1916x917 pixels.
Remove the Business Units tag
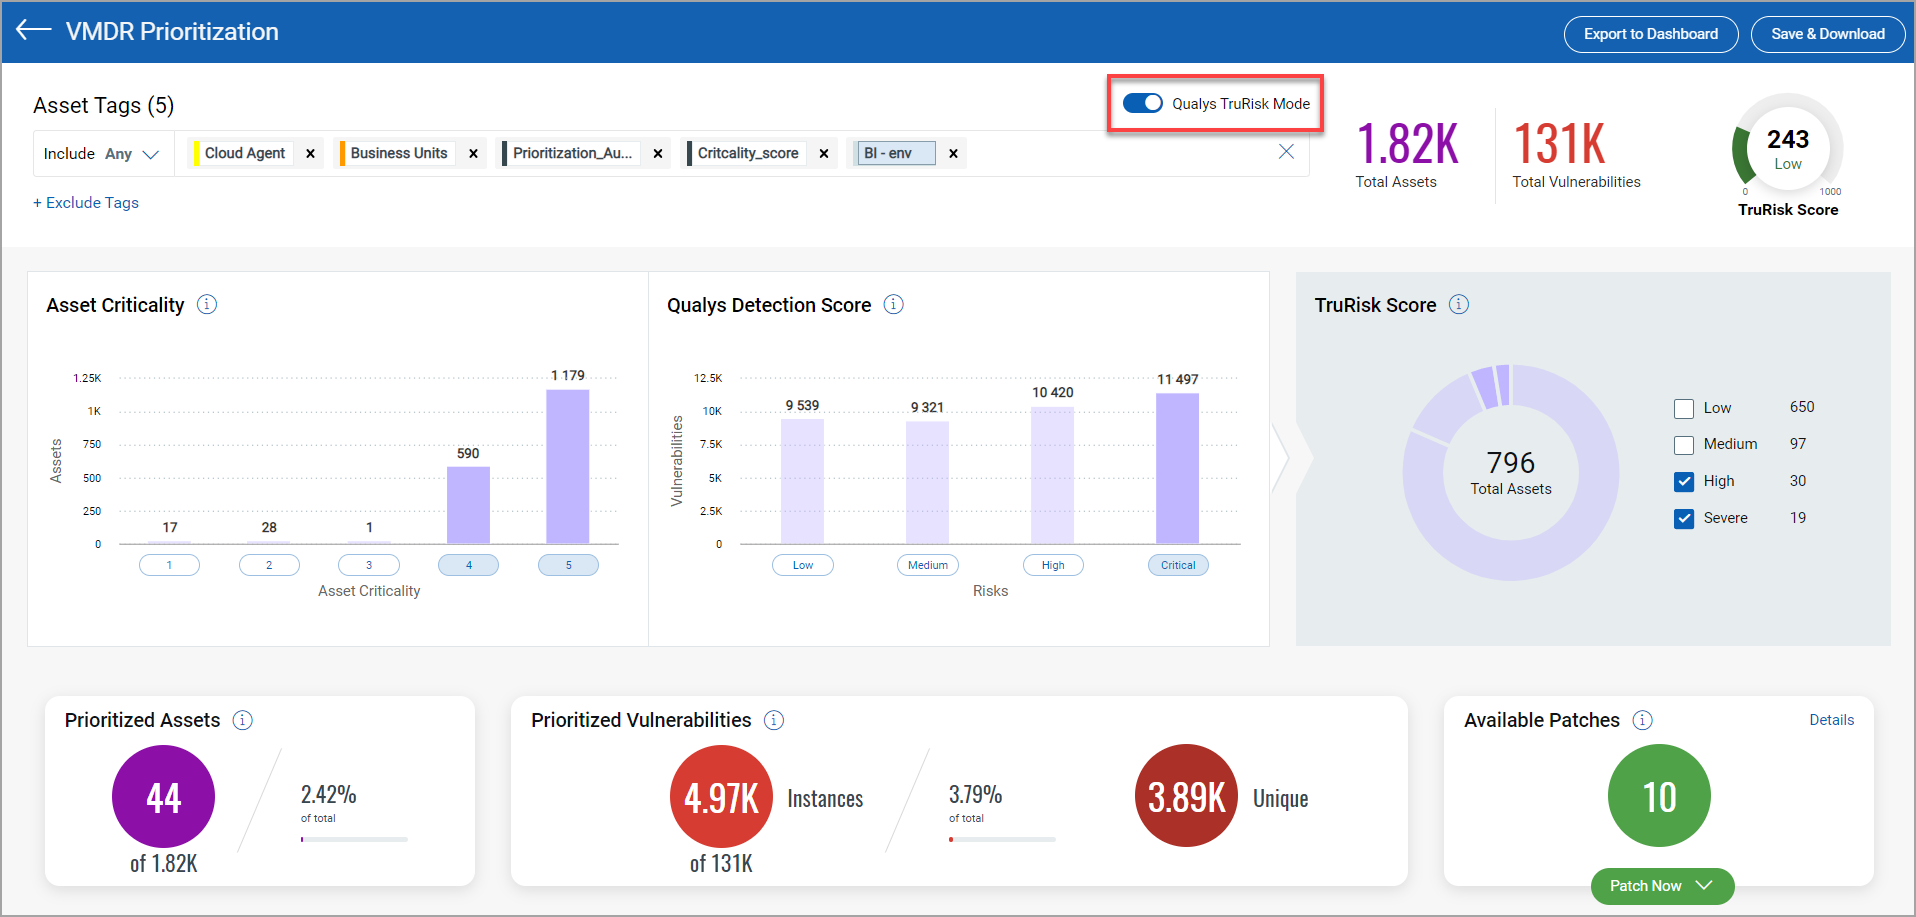pos(473,153)
